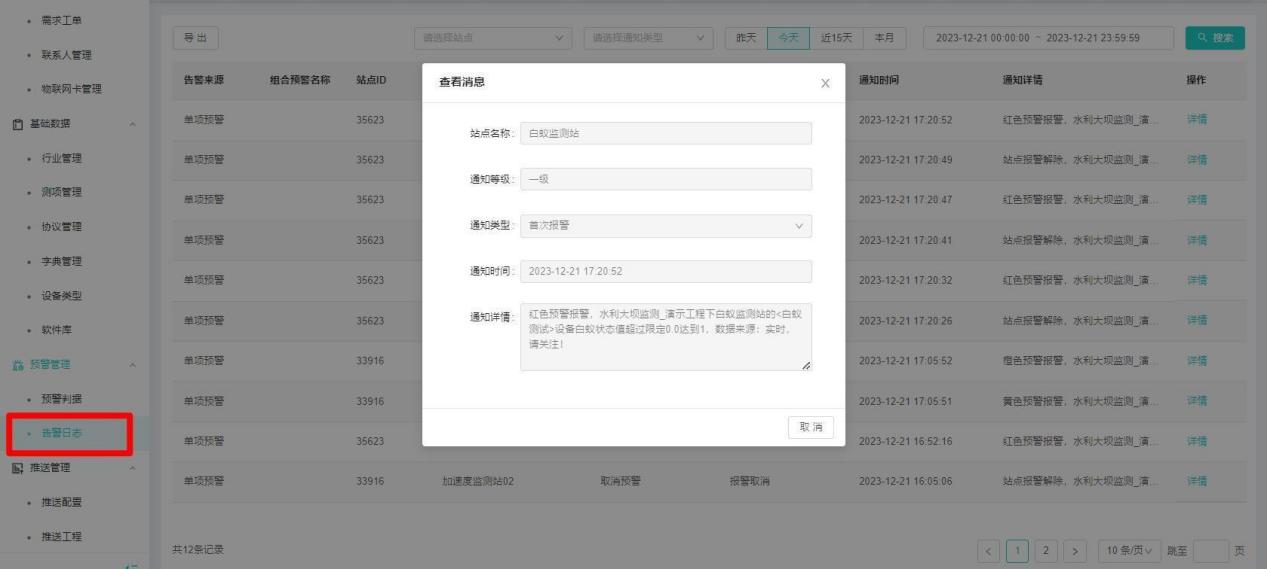Viewport: 1267px width, 569px height.
Task: Go to the previous page arrow
Action: [989, 549]
